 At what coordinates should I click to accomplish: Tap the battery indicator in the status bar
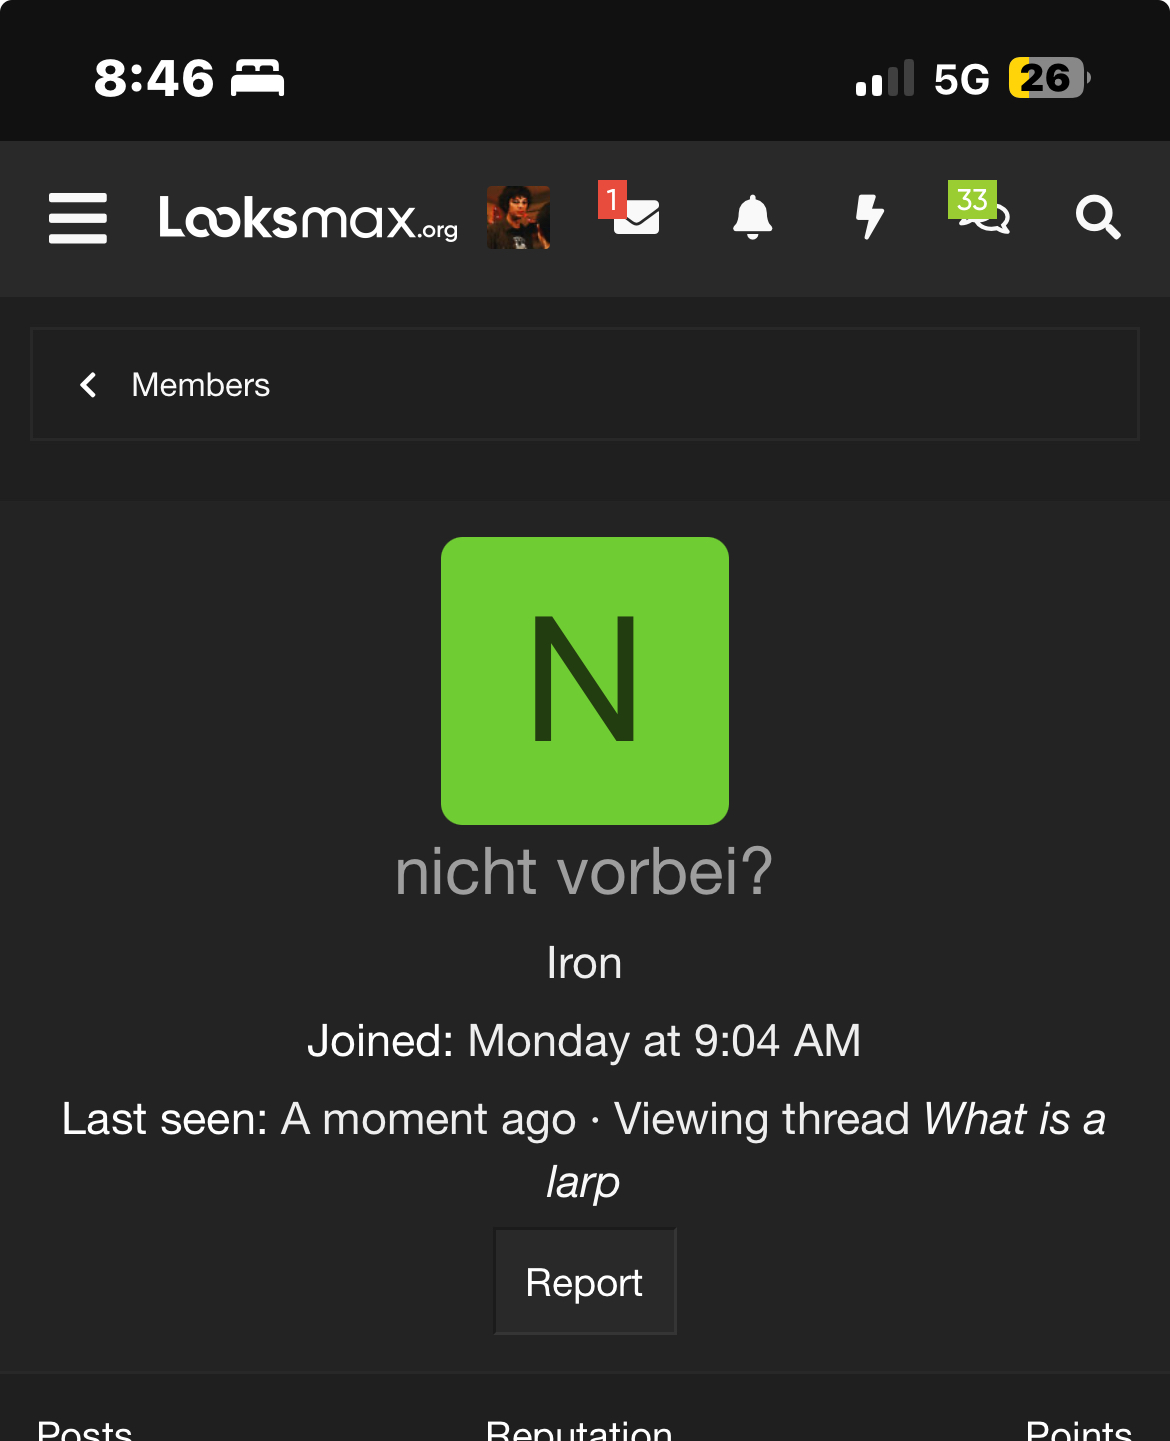click(x=1049, y=78)
